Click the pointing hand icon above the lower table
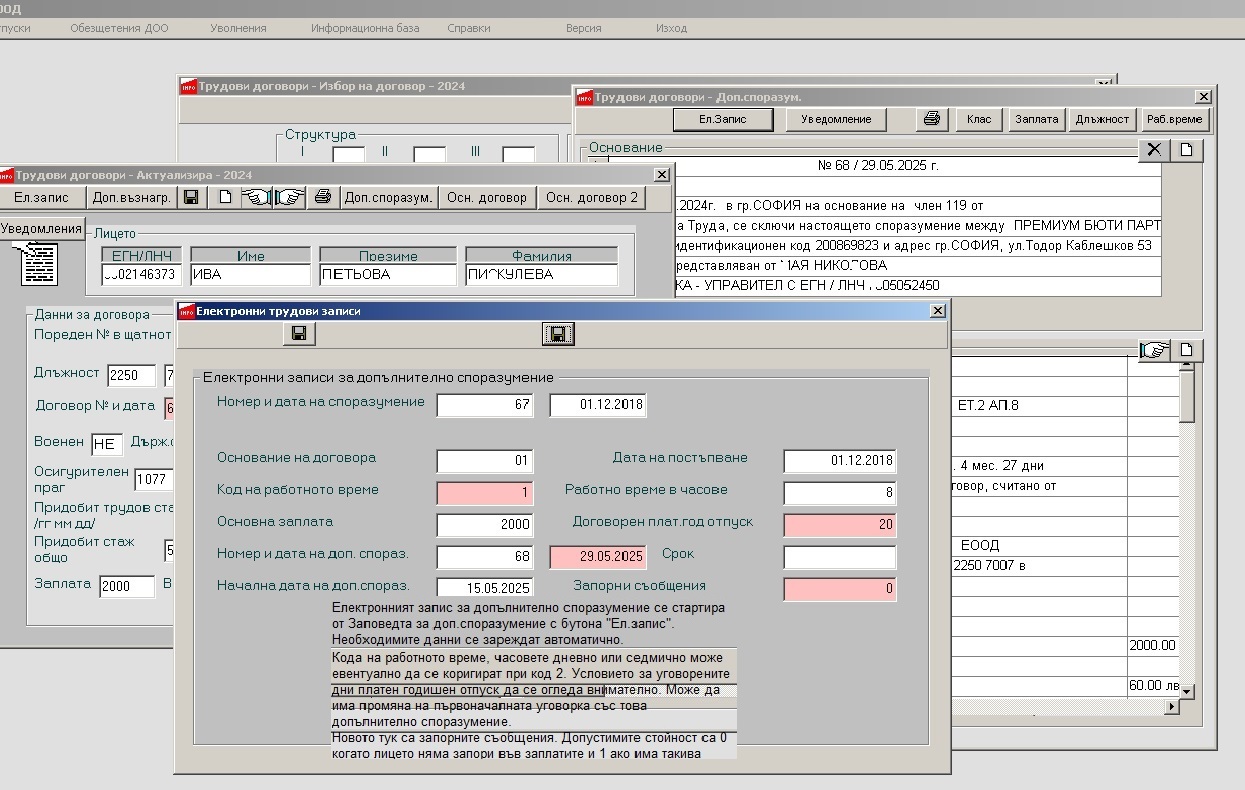The width and height of the screenshot is (1245, 790). [1155, 350]
